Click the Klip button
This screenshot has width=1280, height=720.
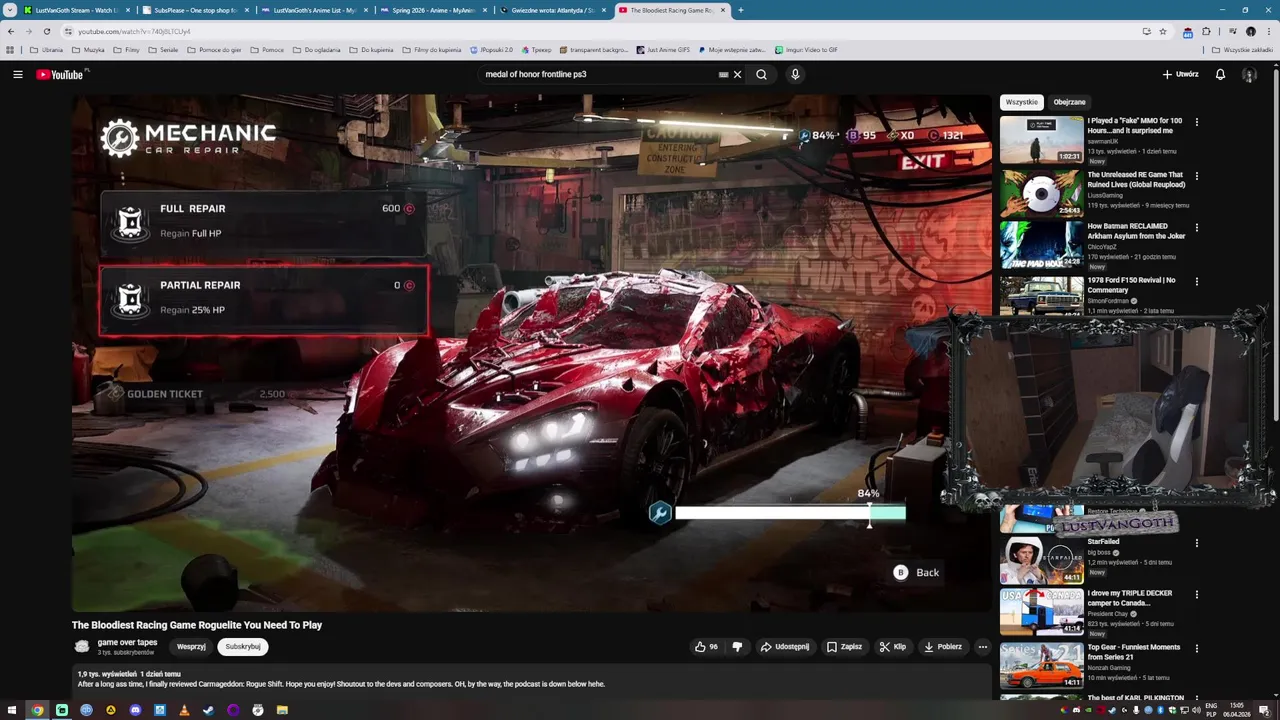tap(892, 647)
